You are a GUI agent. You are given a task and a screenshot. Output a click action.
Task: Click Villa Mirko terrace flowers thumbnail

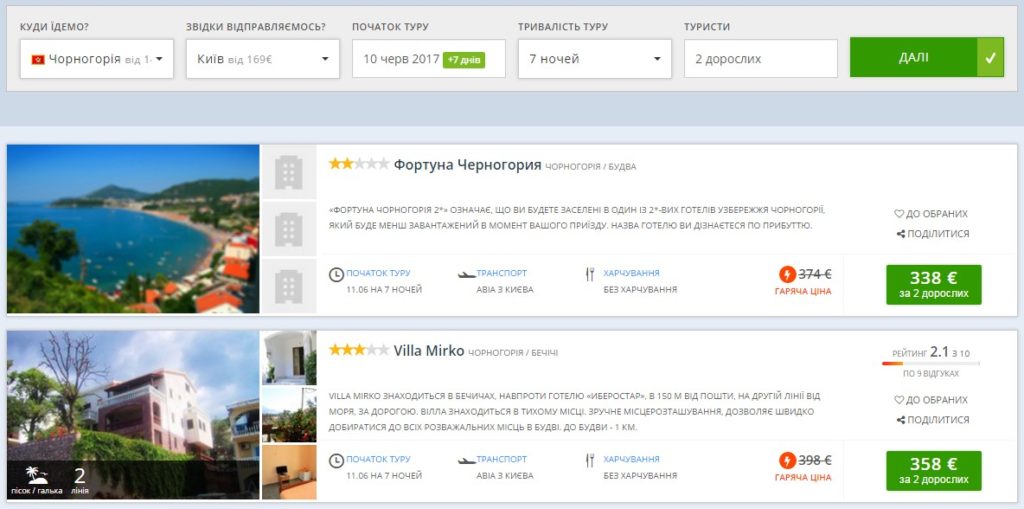pos(289,414)
